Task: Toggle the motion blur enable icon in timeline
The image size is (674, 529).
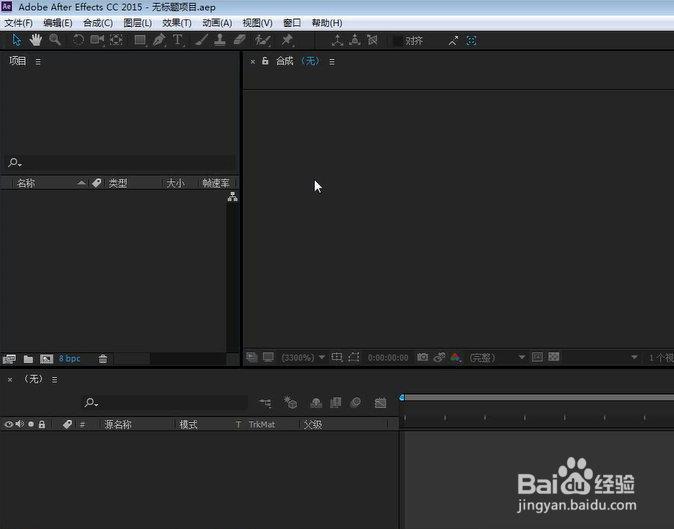Action: coord(355,403)
